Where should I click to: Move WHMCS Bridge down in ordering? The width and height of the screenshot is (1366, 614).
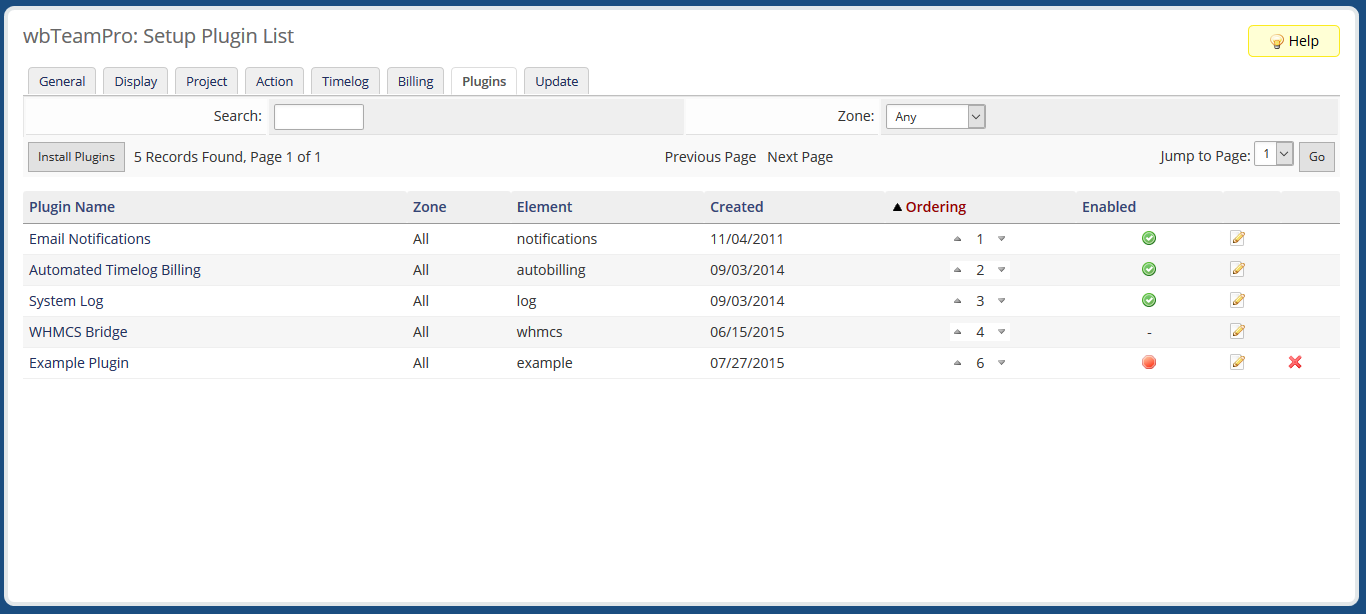tap(1002, 332)
